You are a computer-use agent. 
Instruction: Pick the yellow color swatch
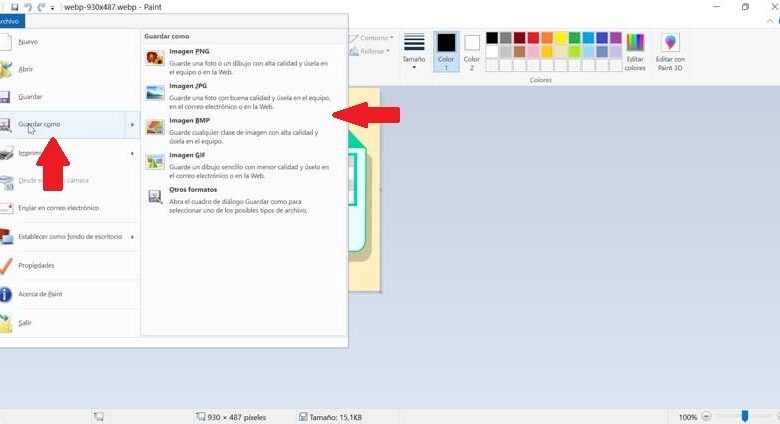pyautogui.click(x=561, y=38)
